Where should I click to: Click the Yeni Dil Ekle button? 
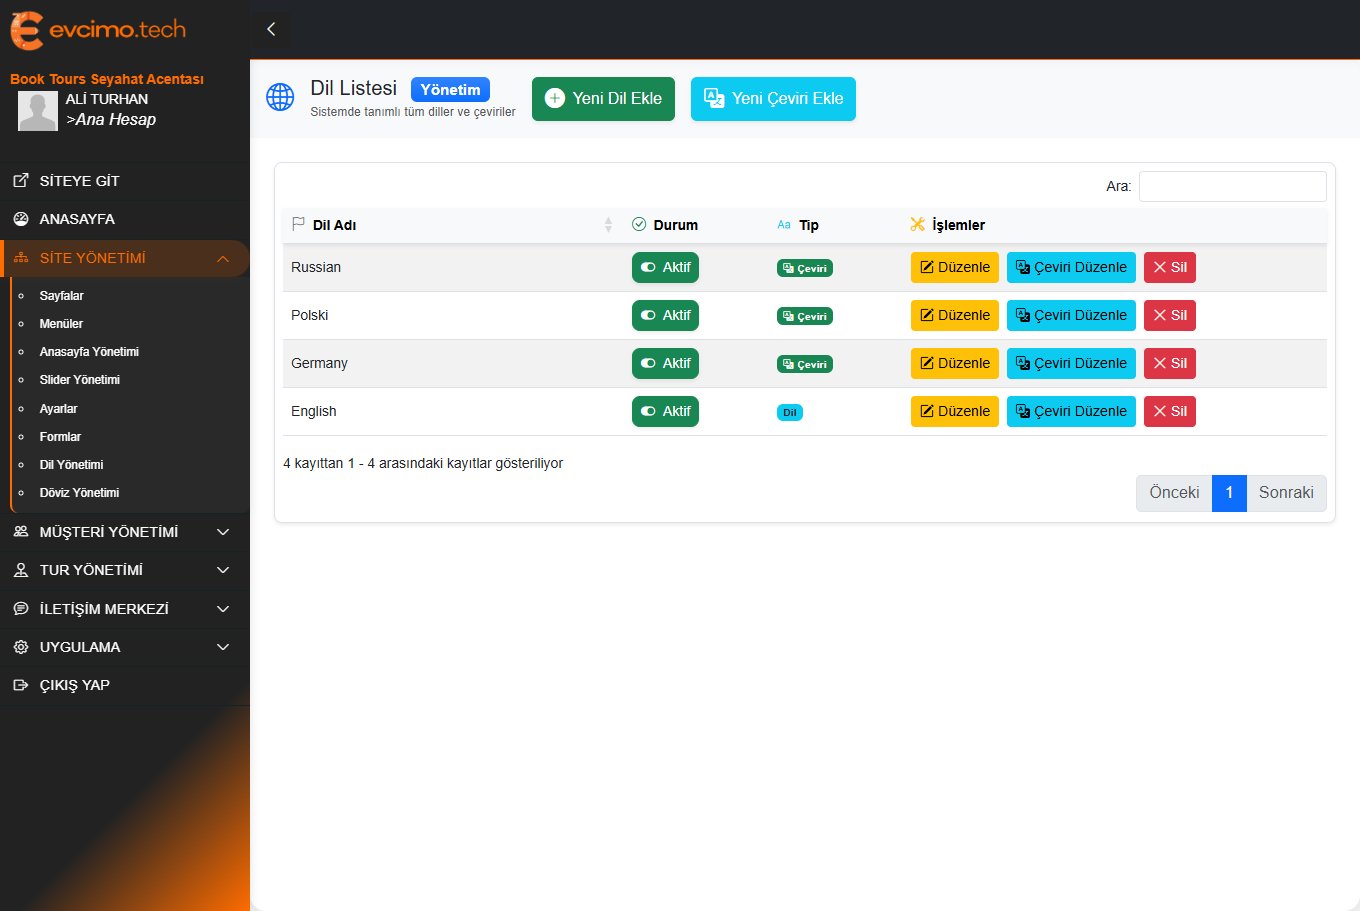click(603, 98)
